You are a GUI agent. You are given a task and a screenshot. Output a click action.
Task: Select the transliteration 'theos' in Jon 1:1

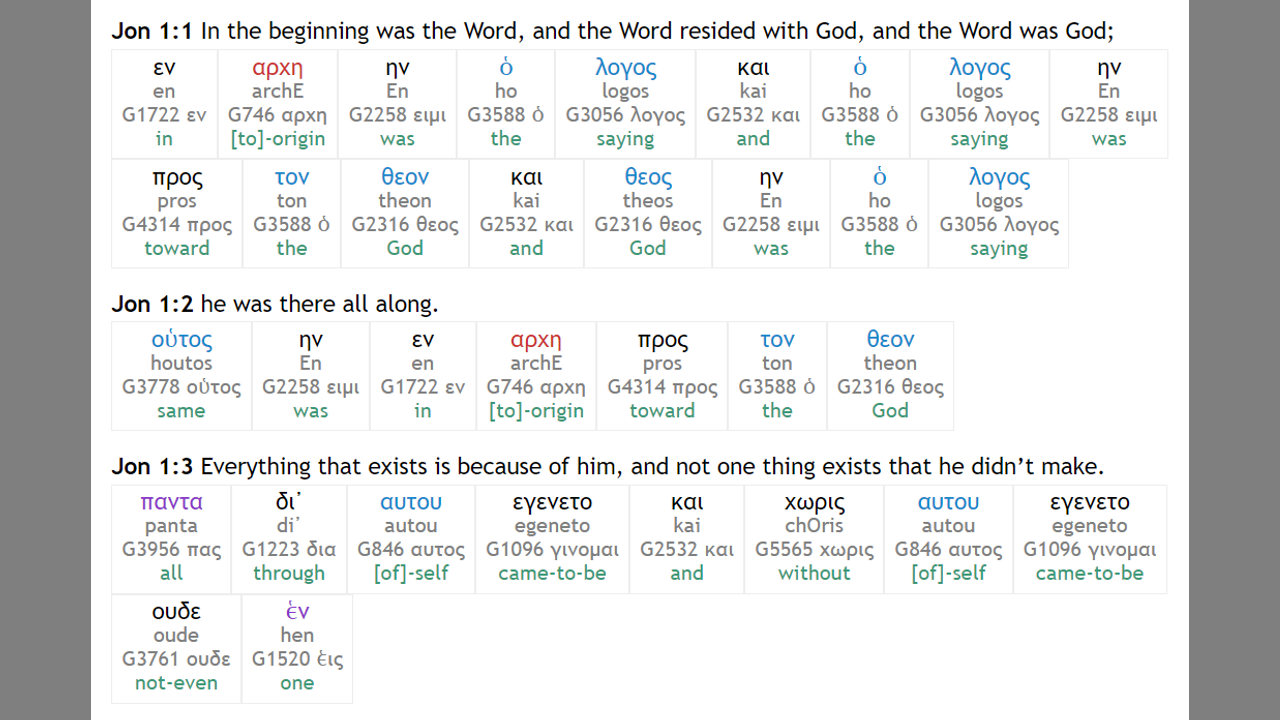(648, 200)
